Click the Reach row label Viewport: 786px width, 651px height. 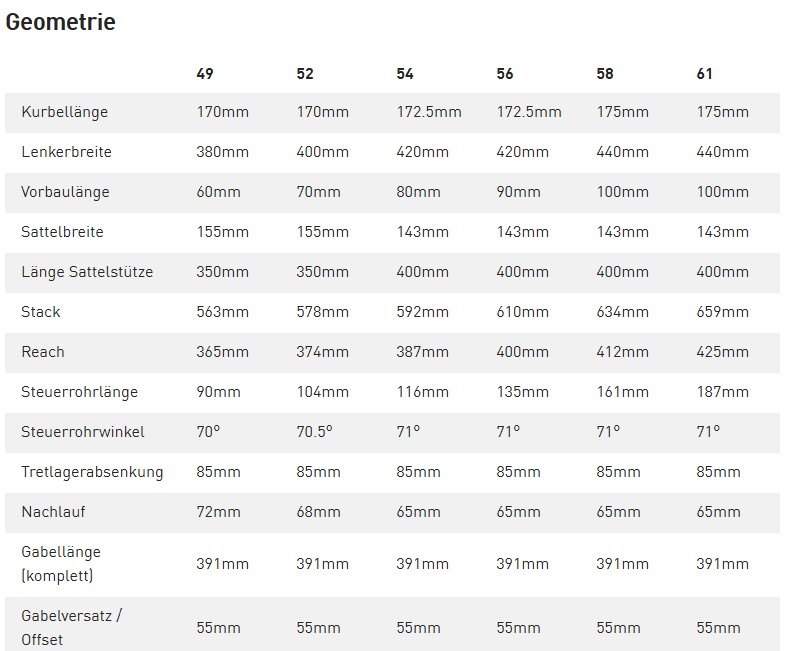(x=43, y=352)
